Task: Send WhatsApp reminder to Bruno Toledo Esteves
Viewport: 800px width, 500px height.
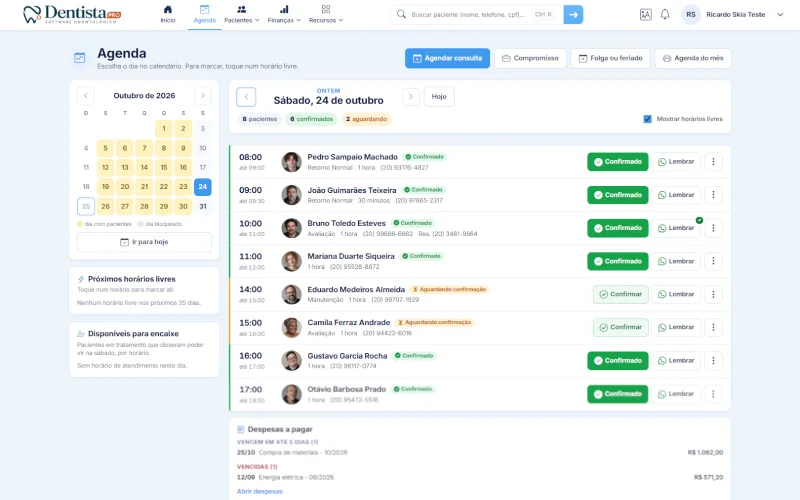Action: [676, 228]
